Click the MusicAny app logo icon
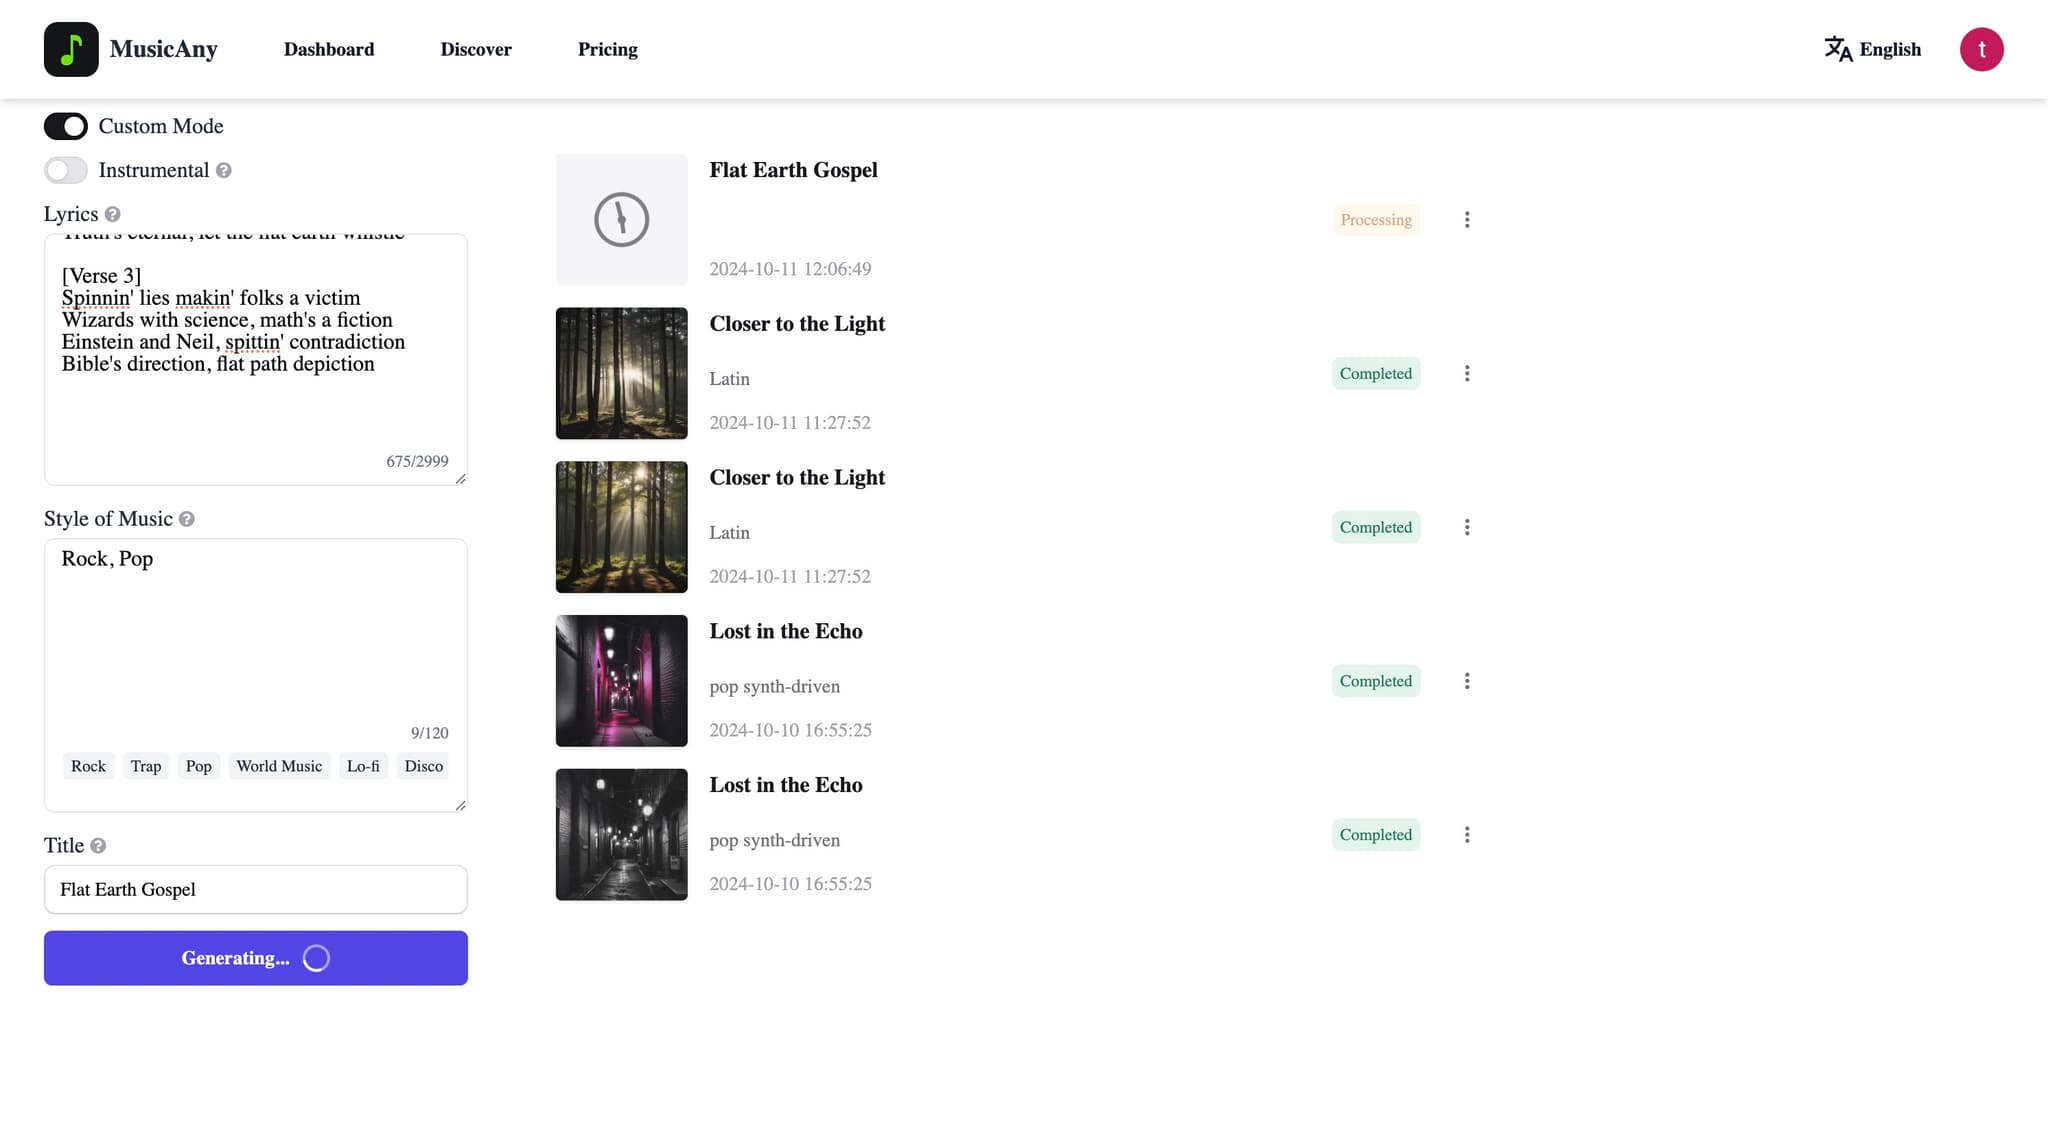The width and height of the screenshot is (2048, 1127). [71, 49]
